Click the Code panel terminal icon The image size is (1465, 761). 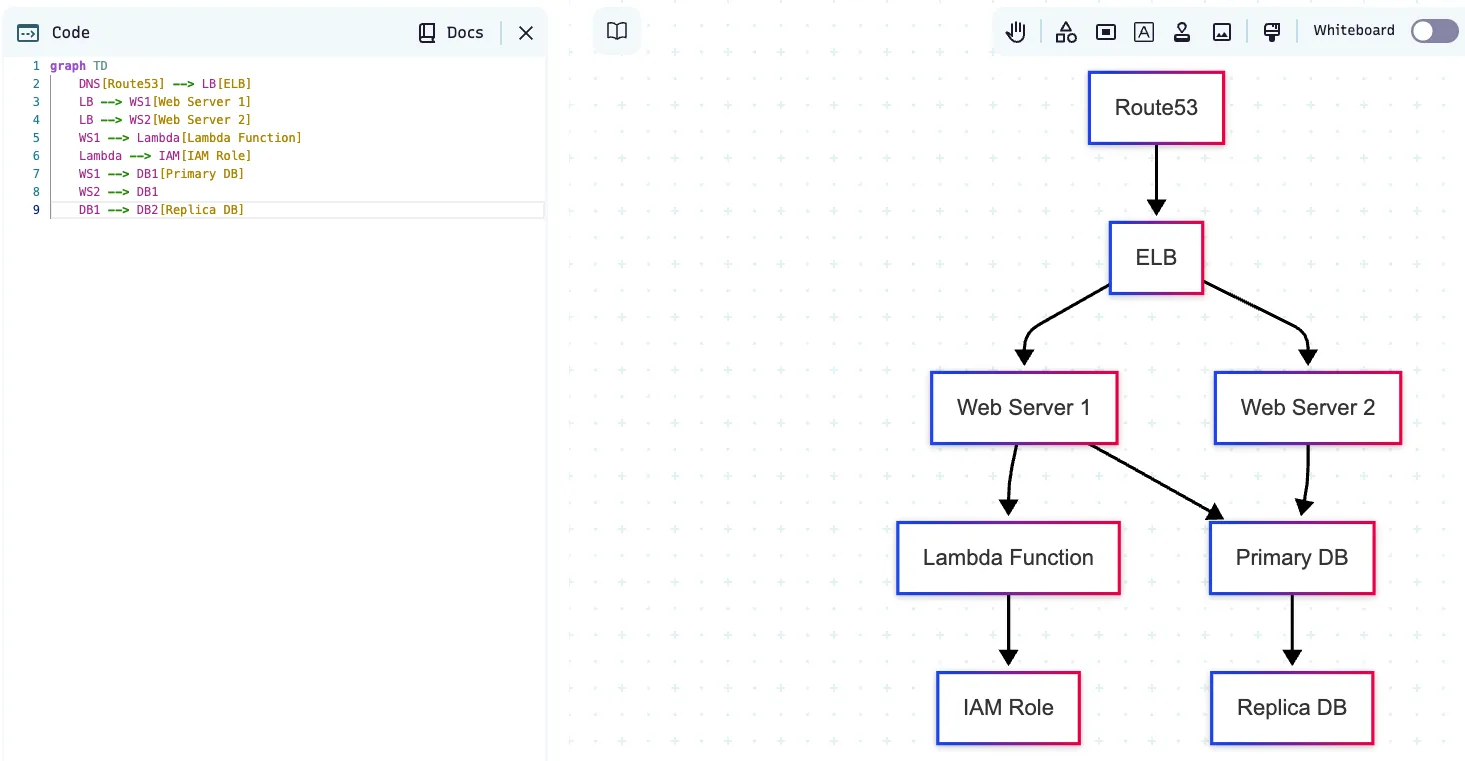[x=28, y=33]
